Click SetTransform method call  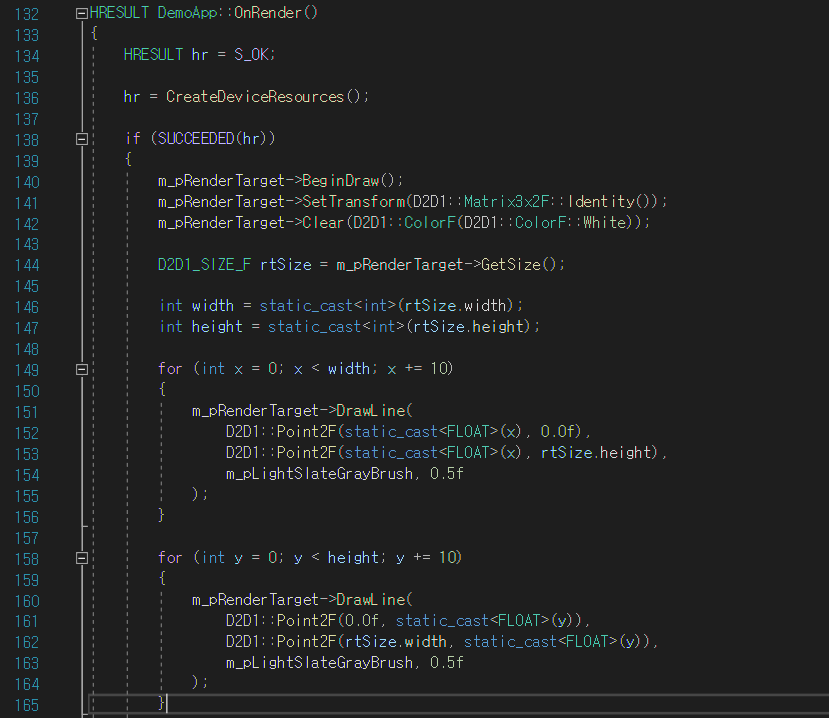coord(354,201)
